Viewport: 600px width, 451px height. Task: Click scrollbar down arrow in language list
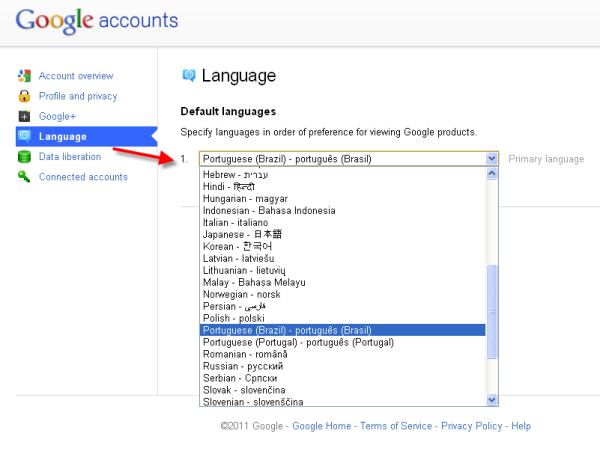[x=491, y=399]
